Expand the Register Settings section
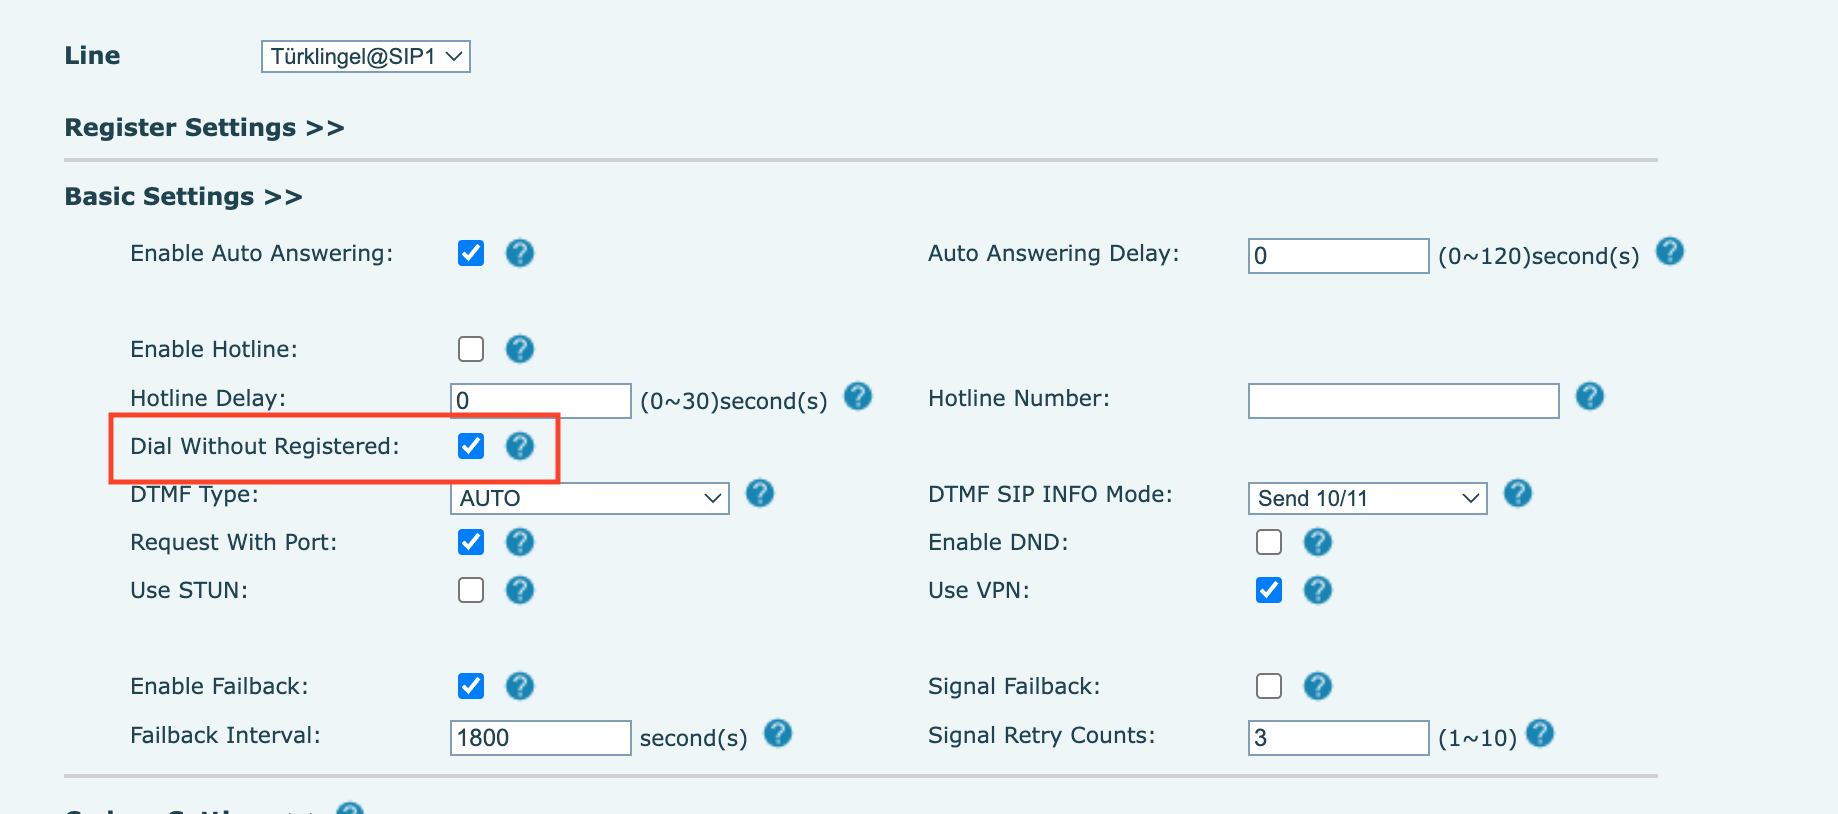The height and width of the screenshot is (814, 1838). 204,128
